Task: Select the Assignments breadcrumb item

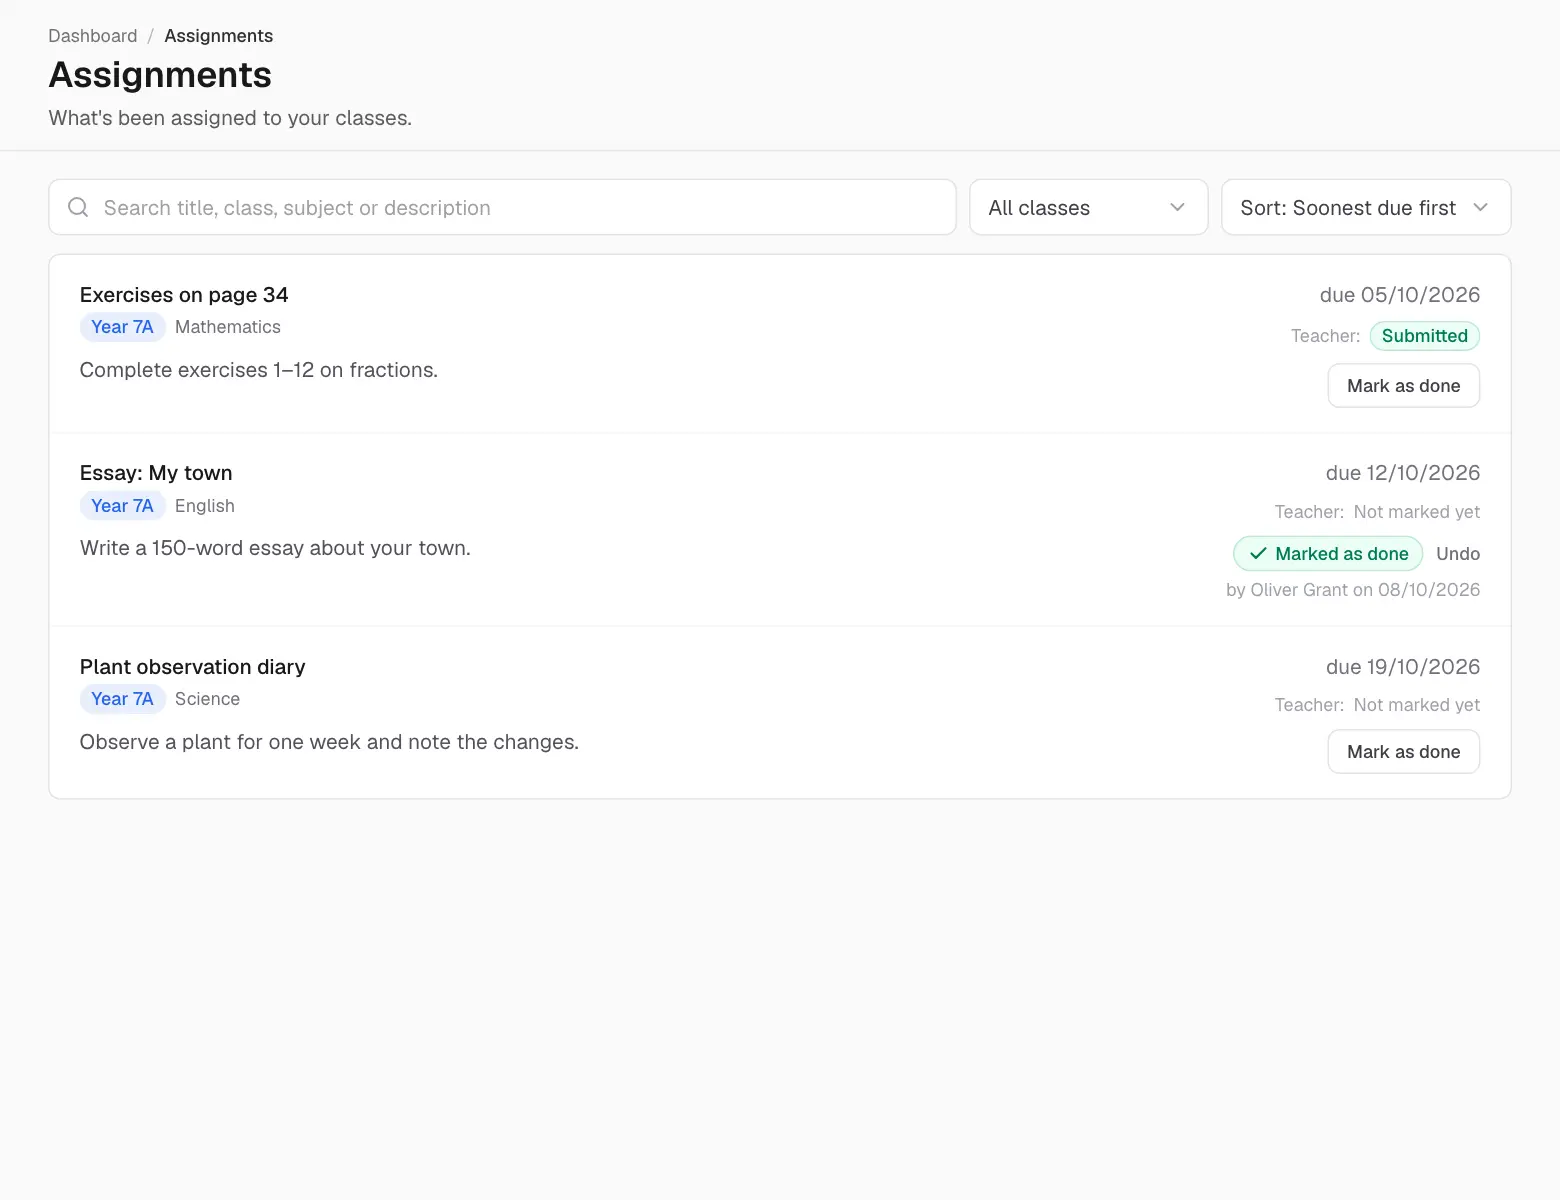Action: pos(218,36)
